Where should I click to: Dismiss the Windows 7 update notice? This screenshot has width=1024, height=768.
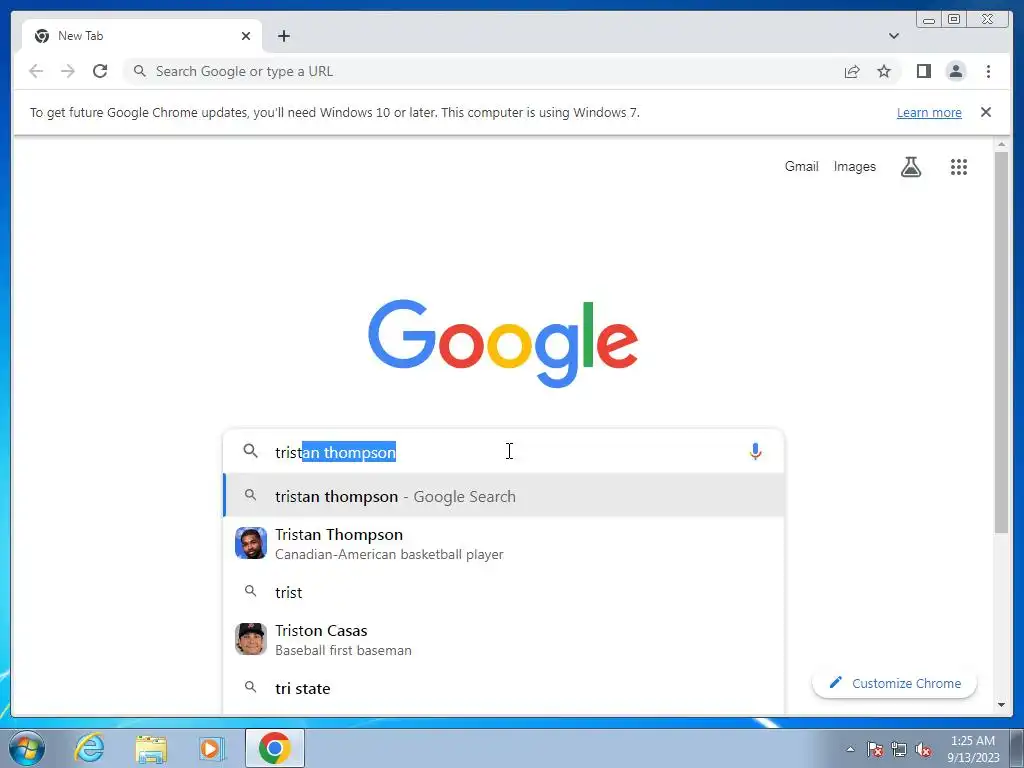pyautogui.click(x=986, y=112)
